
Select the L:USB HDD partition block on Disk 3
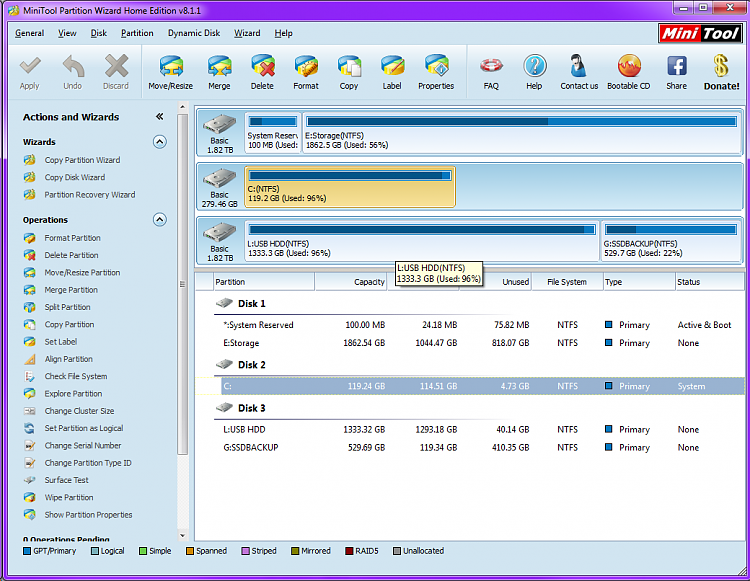[421, 241]
